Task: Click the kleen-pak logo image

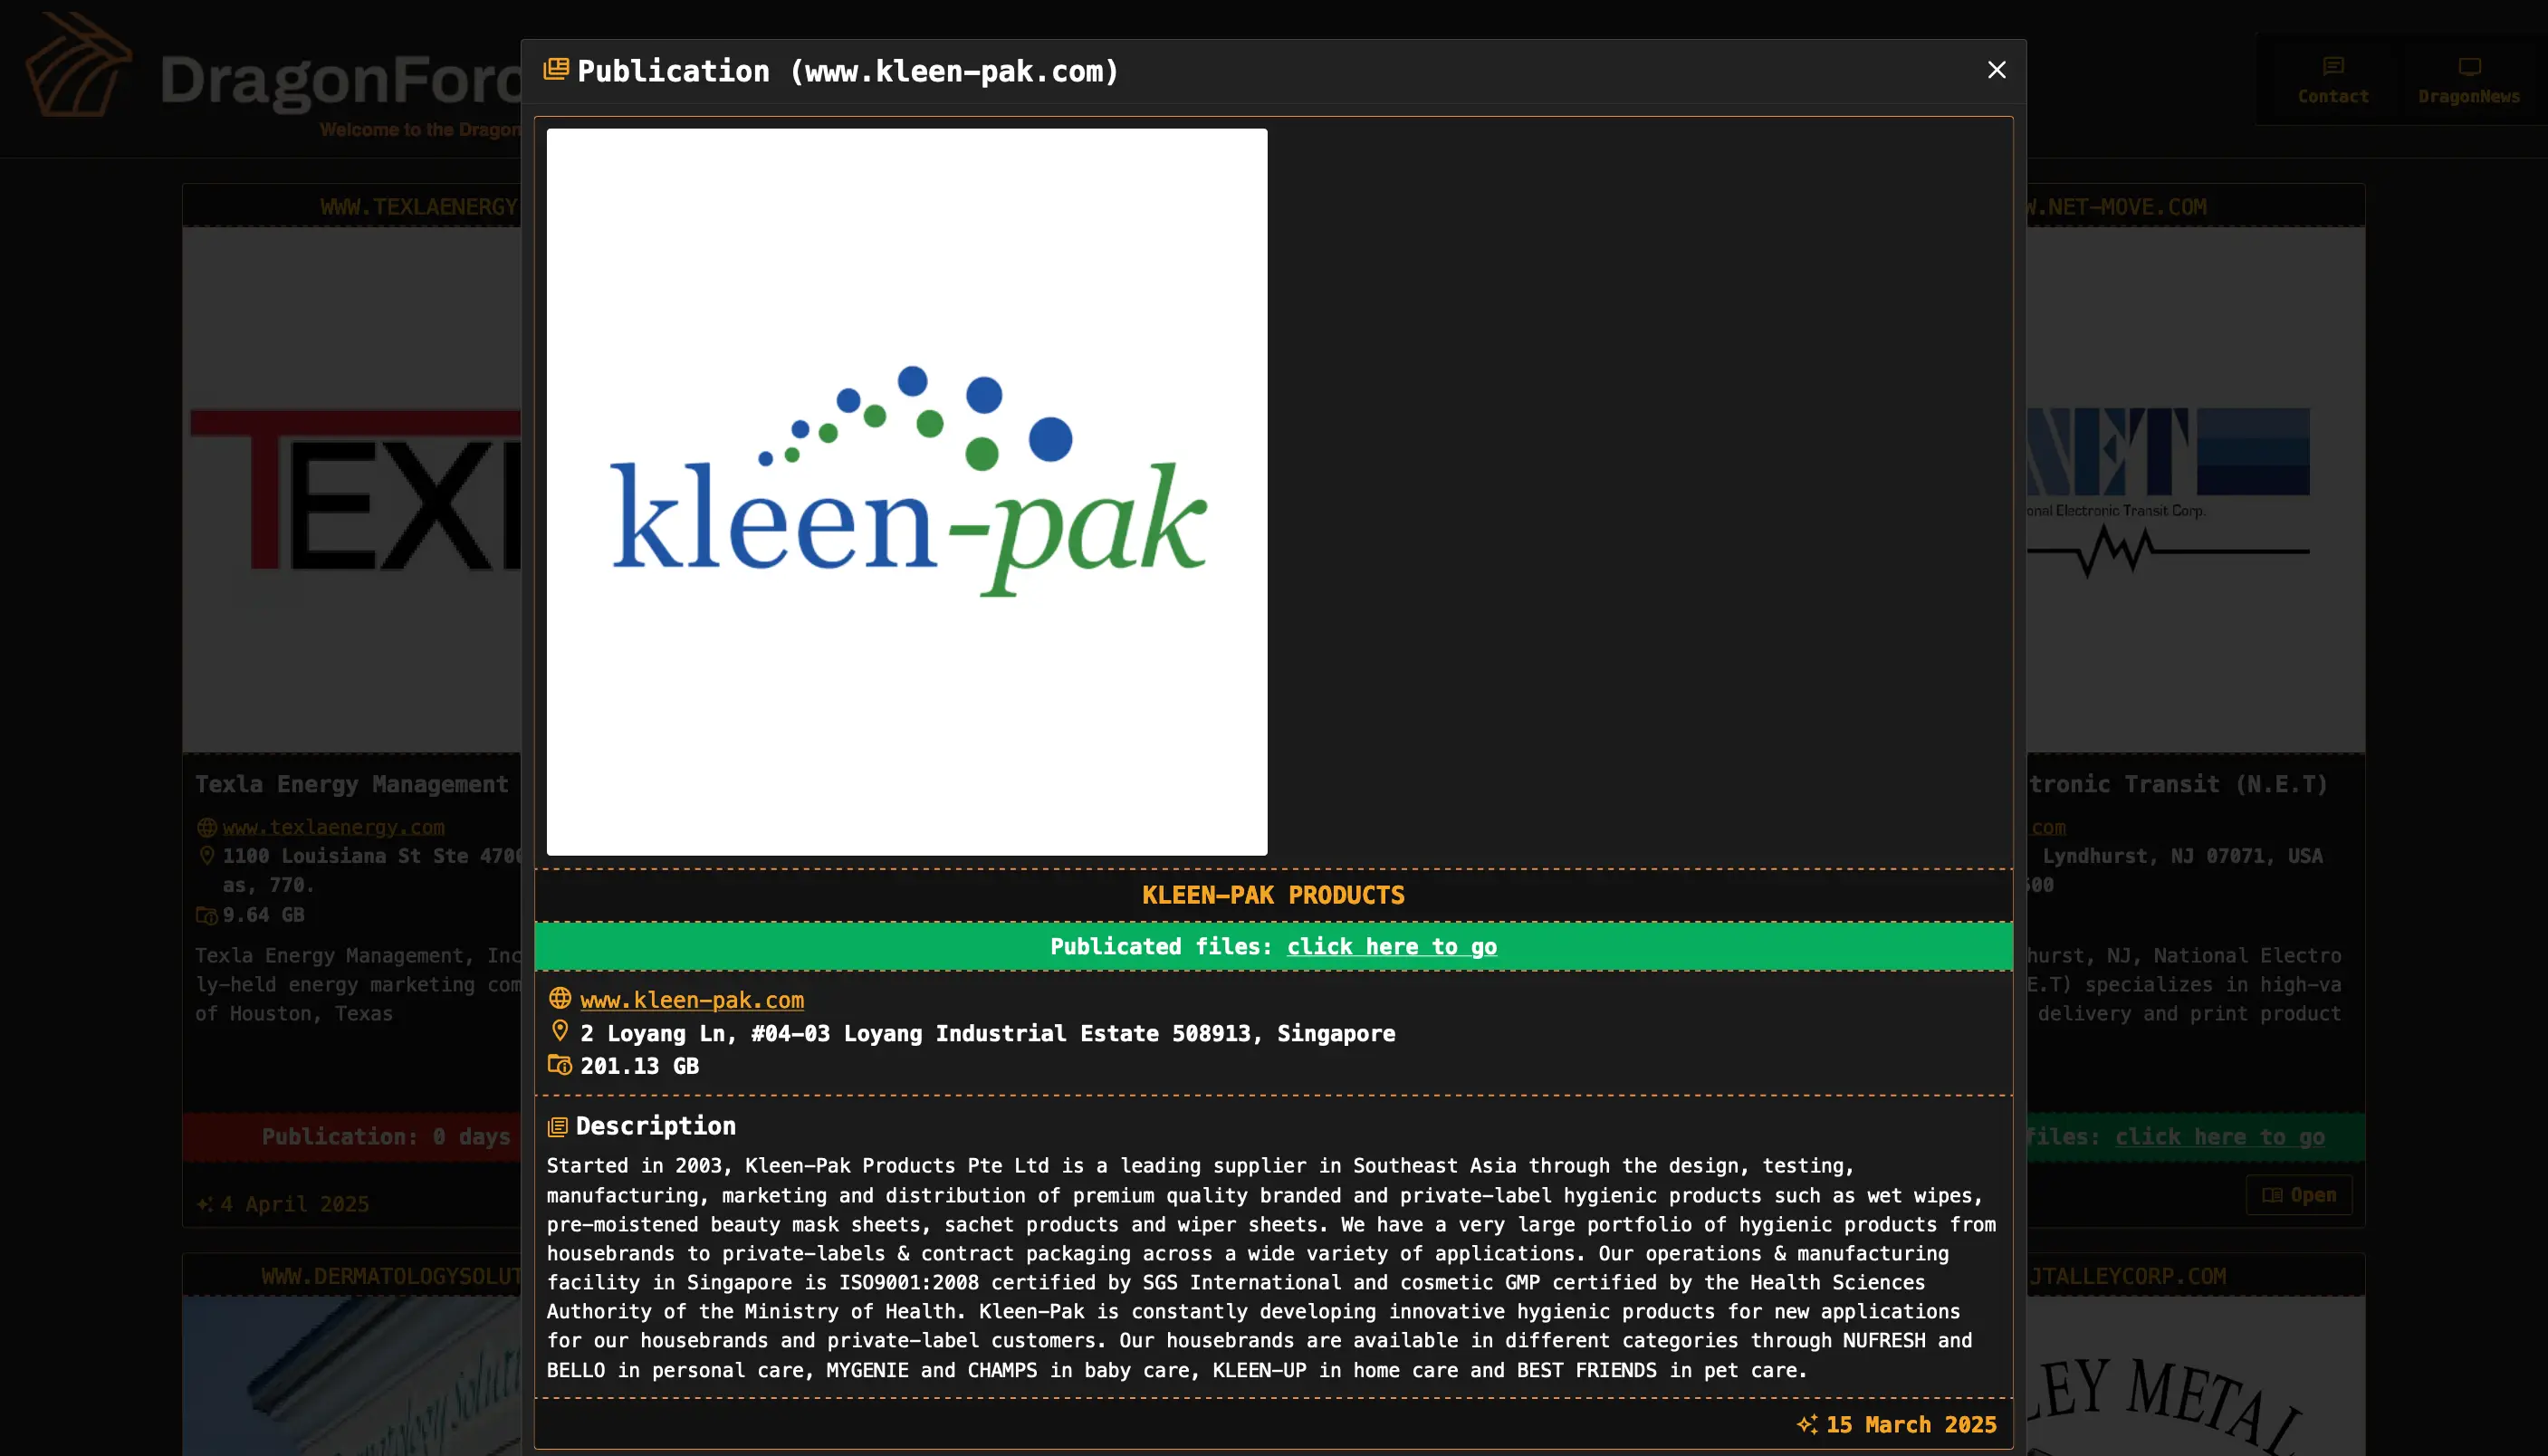Action: pyautogui.click(x=906, y=491)
